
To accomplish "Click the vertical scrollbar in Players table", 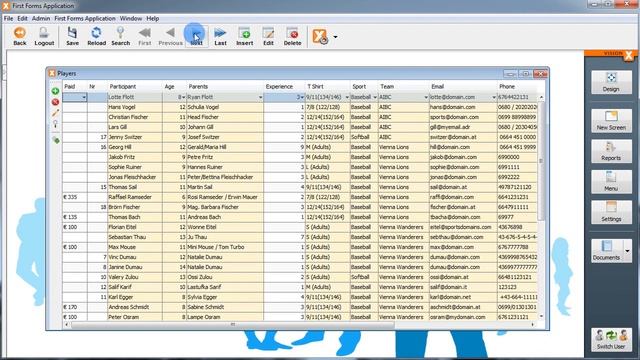I will pos(541,161).
